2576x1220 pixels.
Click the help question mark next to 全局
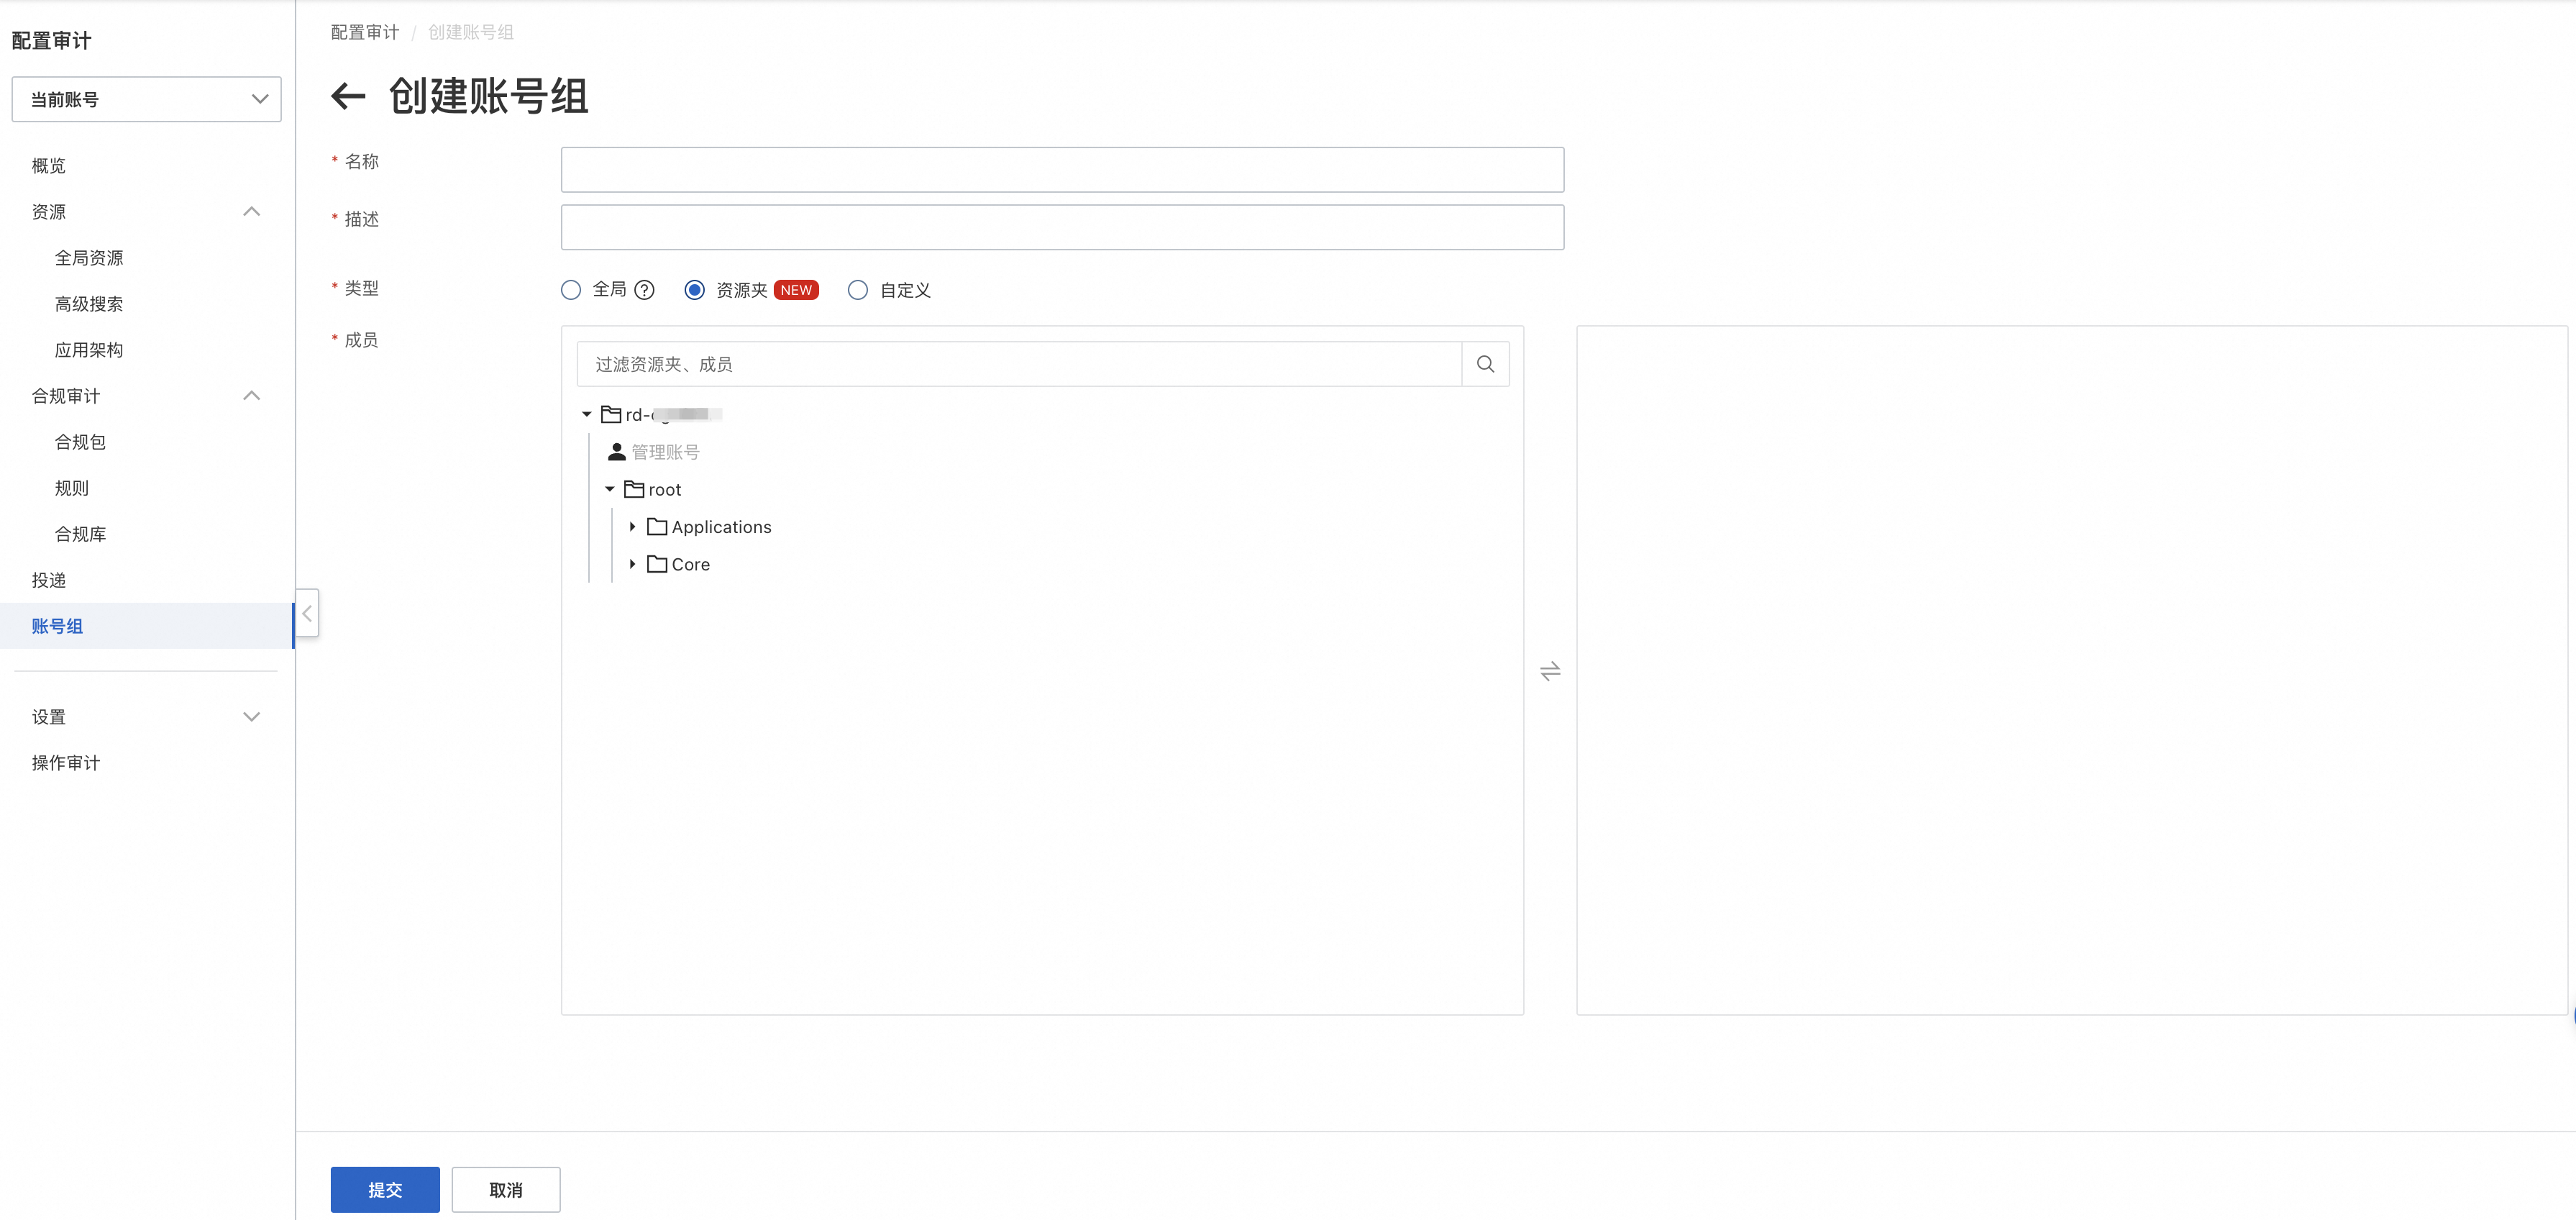645,290
